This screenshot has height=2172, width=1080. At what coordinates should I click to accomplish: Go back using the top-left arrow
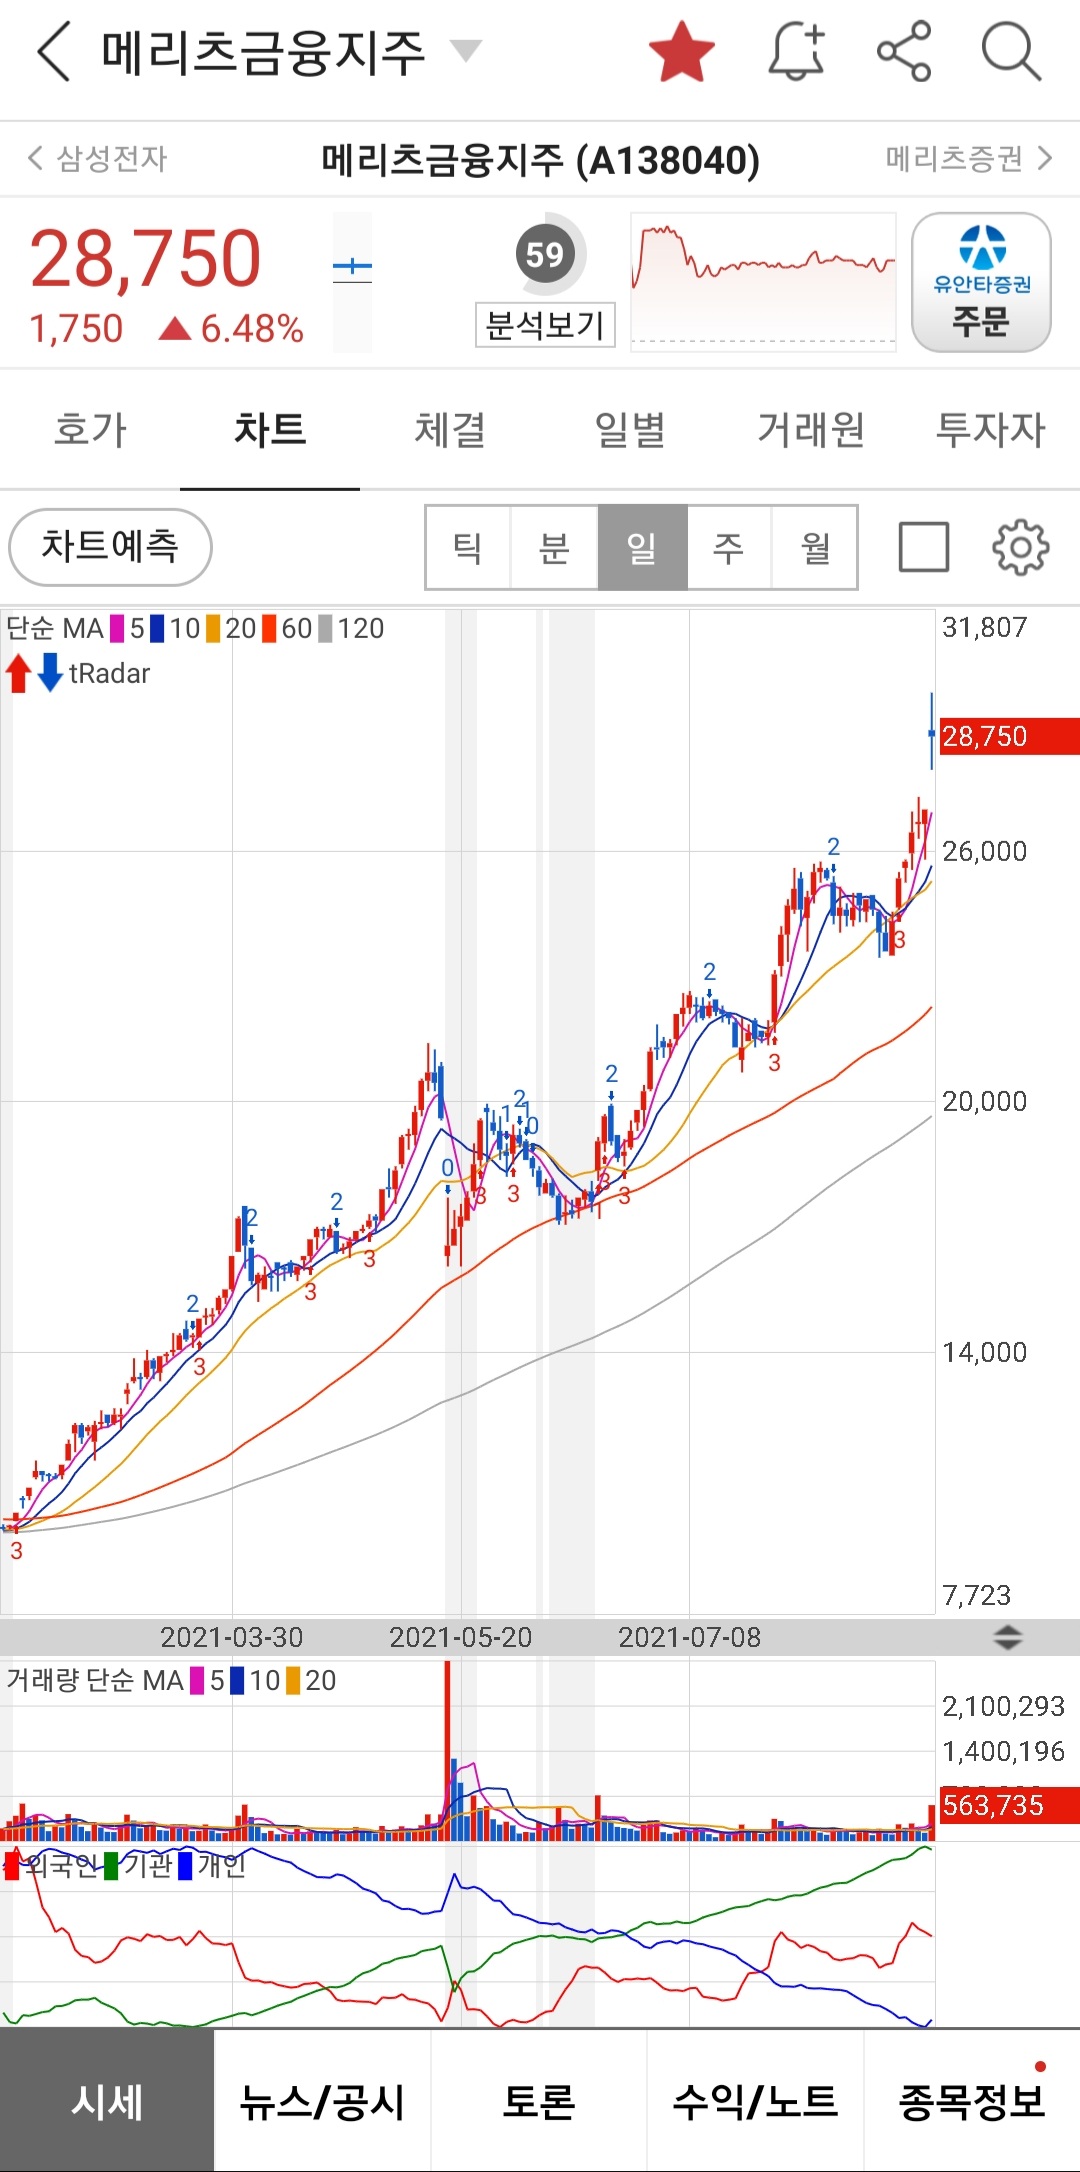pos(54,52)
